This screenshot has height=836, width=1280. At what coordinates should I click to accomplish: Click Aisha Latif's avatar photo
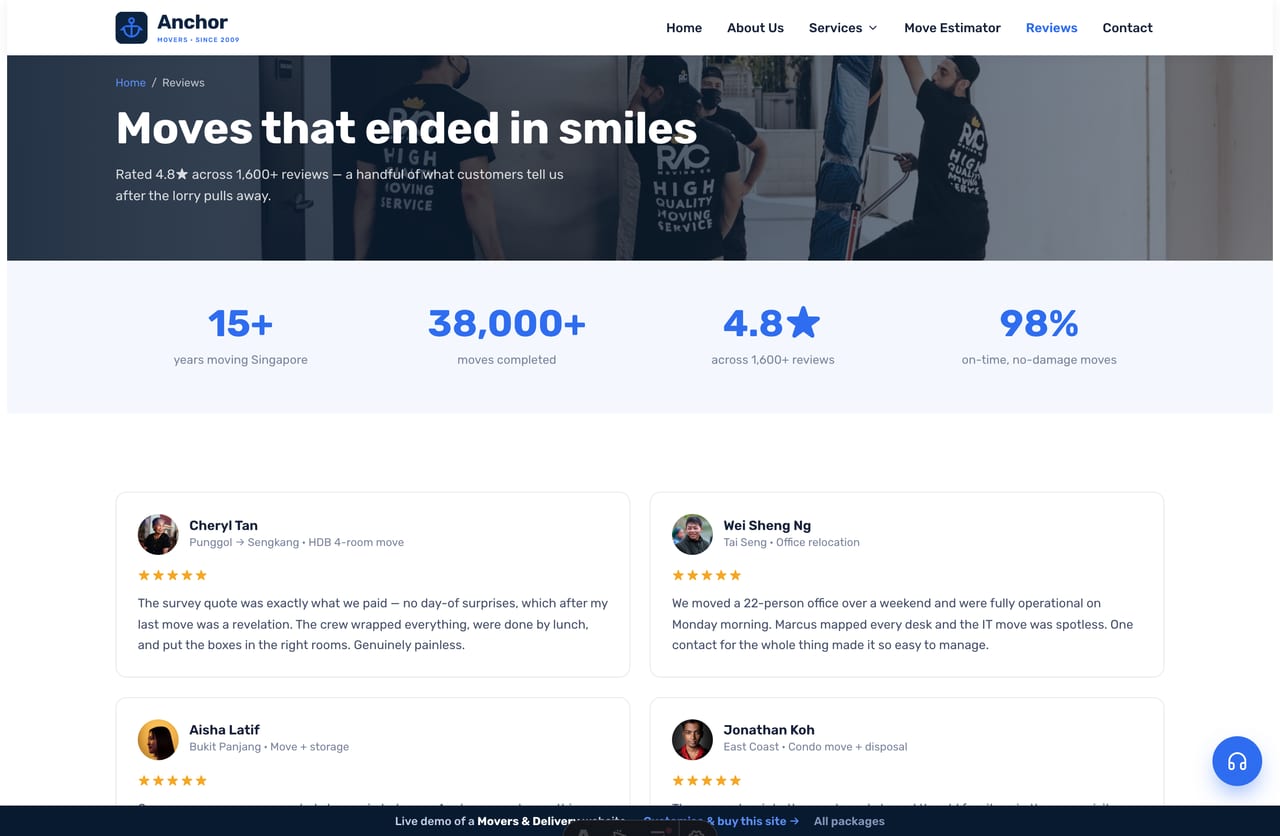pyautogui.click(x=158, y=739)
